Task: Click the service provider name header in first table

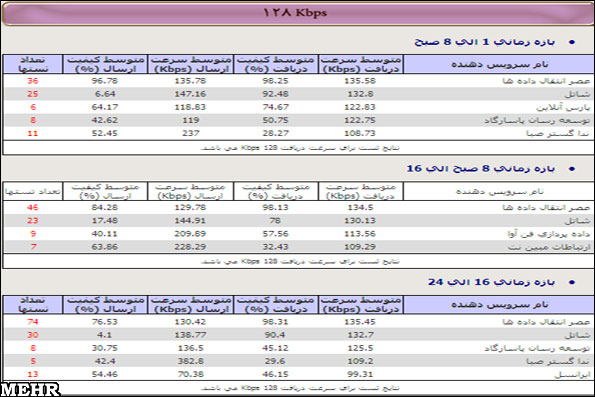Action: (x=499, y=64)
